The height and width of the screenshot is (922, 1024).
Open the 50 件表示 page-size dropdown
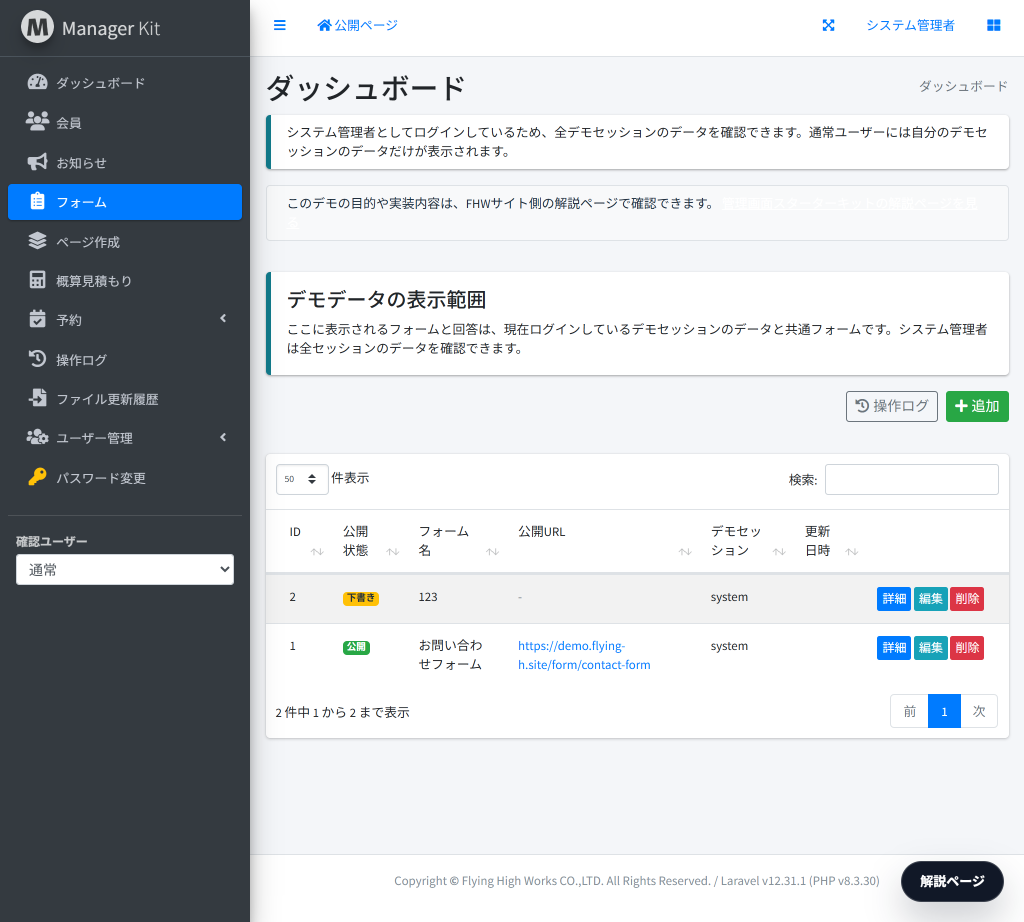click(302, 479)
